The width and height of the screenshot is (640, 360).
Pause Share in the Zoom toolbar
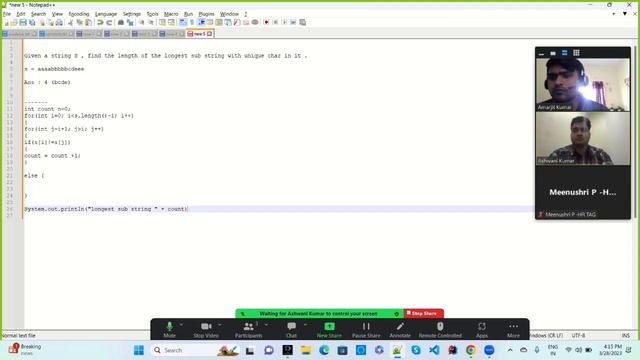366,329
